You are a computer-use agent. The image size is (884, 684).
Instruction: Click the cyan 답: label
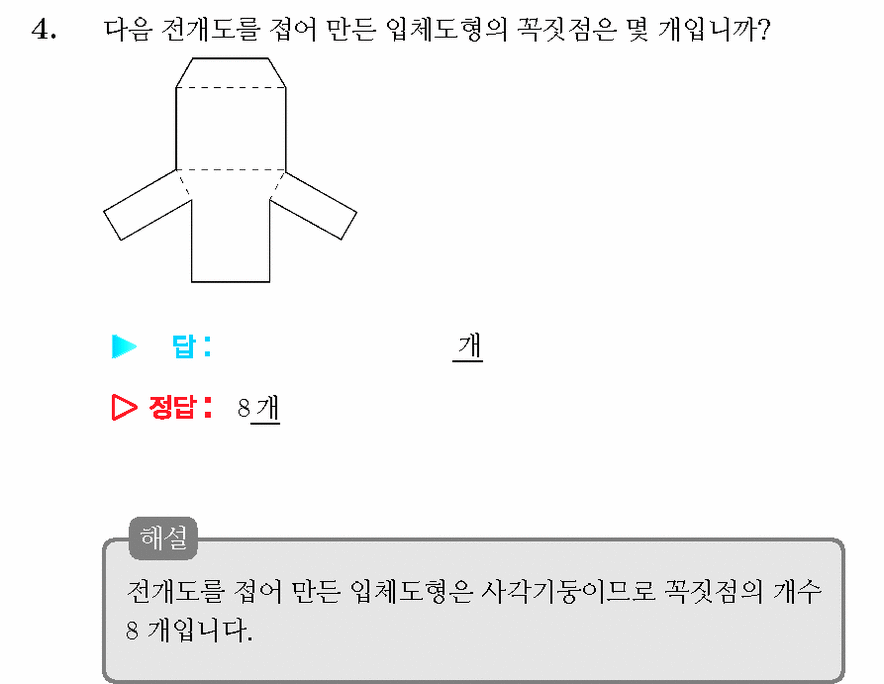[191, 346]
